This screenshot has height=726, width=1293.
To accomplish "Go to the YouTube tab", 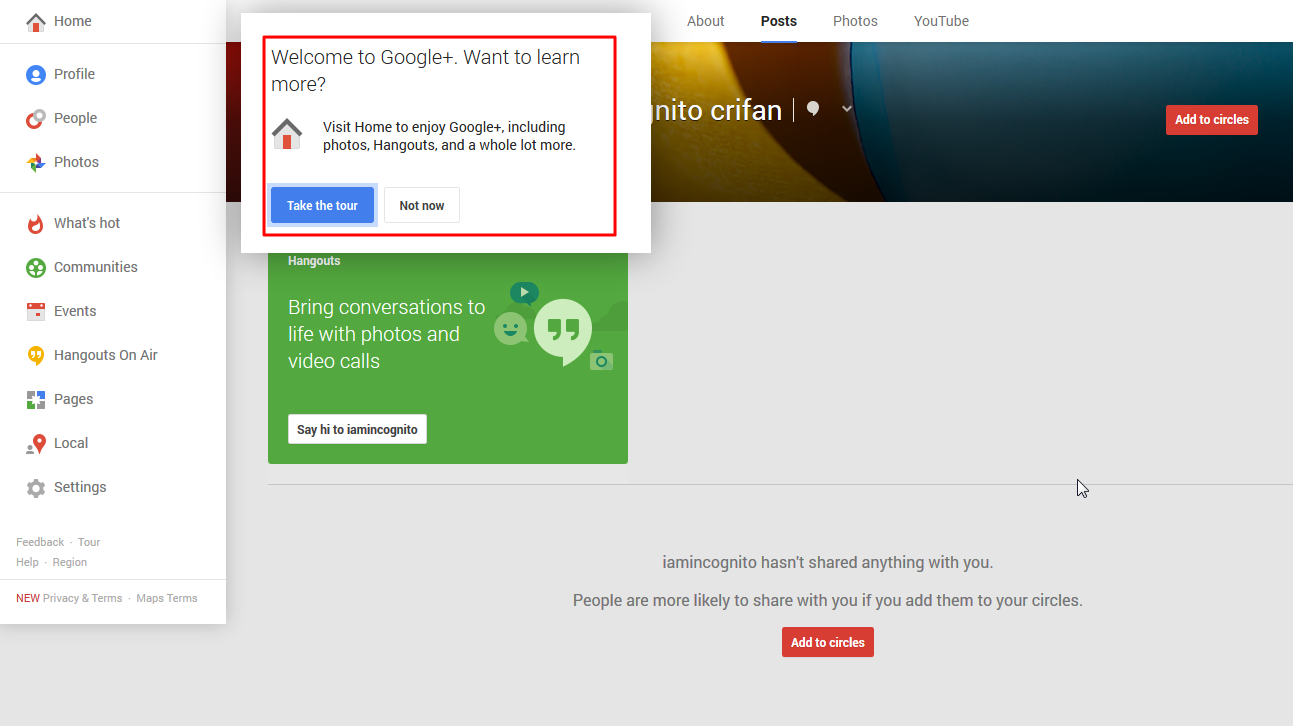I will coord(941,21).
